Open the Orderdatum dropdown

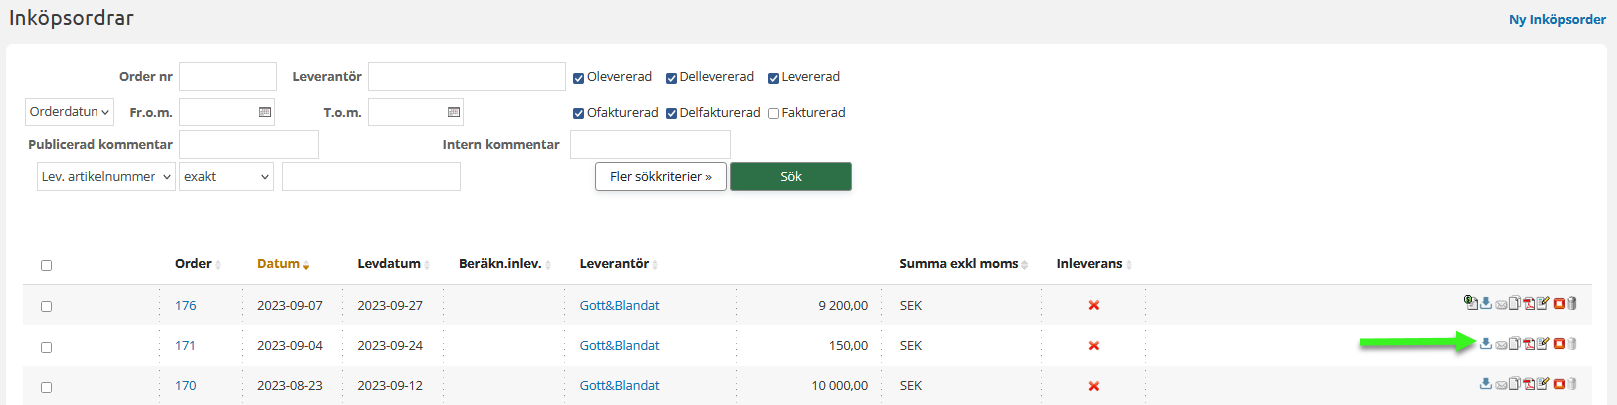pos(69,112)
